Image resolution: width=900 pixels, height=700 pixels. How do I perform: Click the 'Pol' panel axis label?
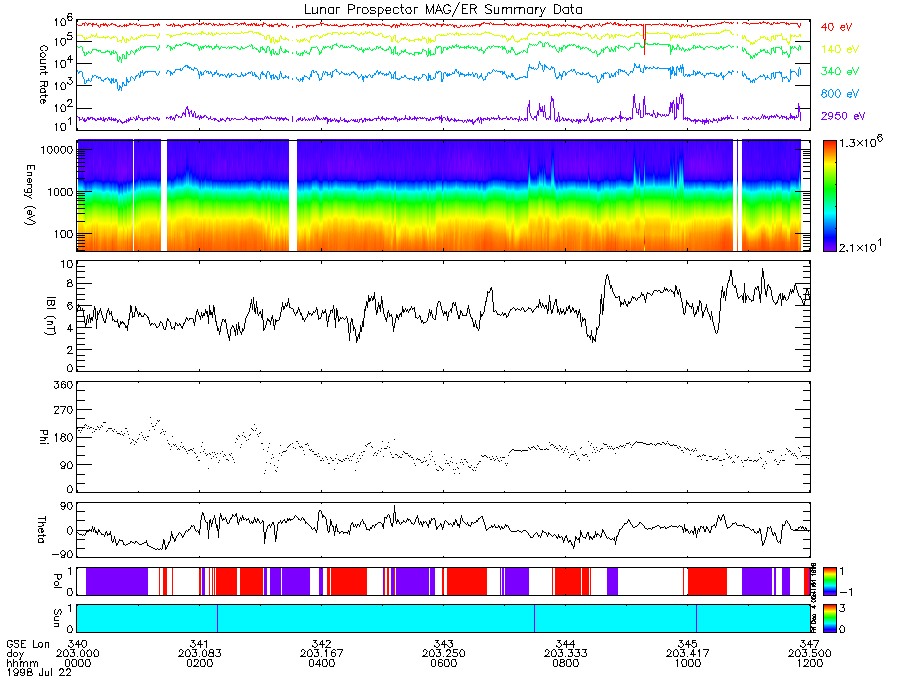coord(57,581)
